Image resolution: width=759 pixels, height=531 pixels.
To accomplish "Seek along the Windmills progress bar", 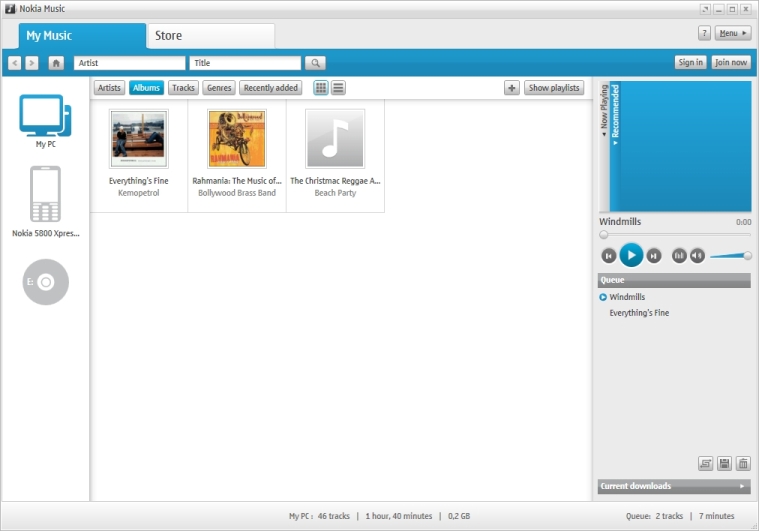I will pyautogui.click(x=675, y=235).
